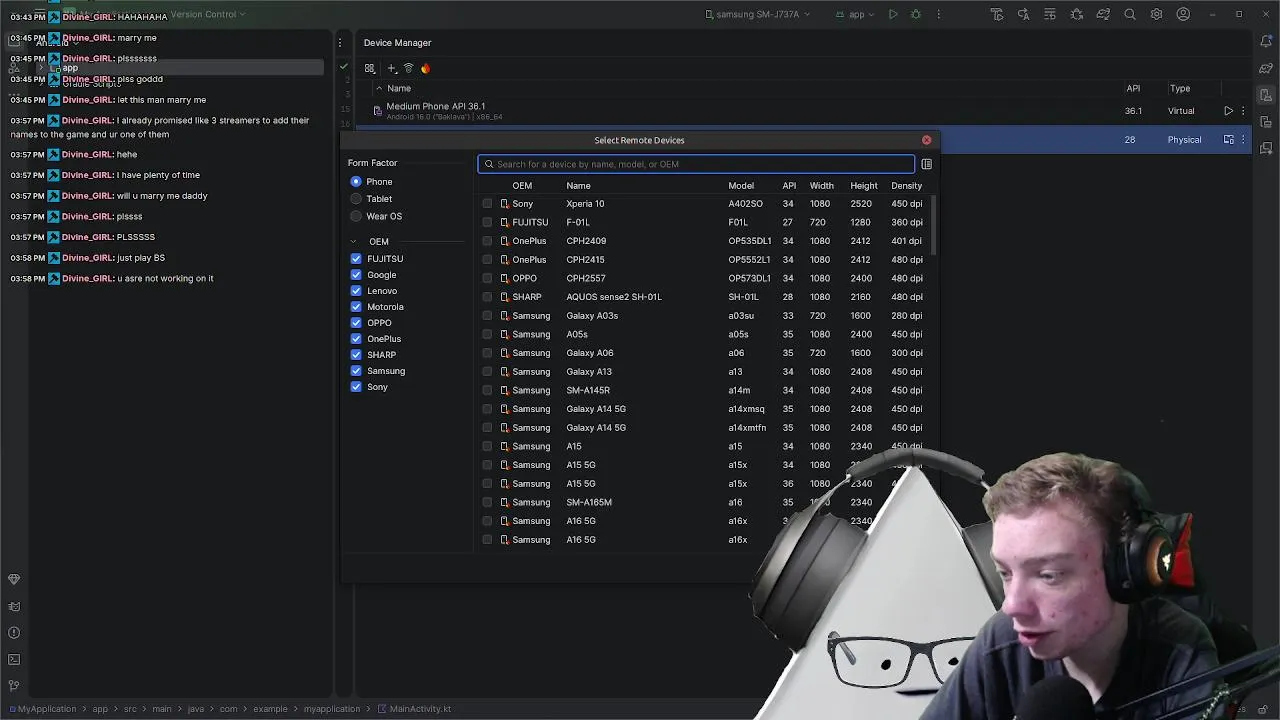Screen dimensions: 1280x720
Task: Uncheck the FUJITSU OEM checkbox
Action: coord(356,259)
